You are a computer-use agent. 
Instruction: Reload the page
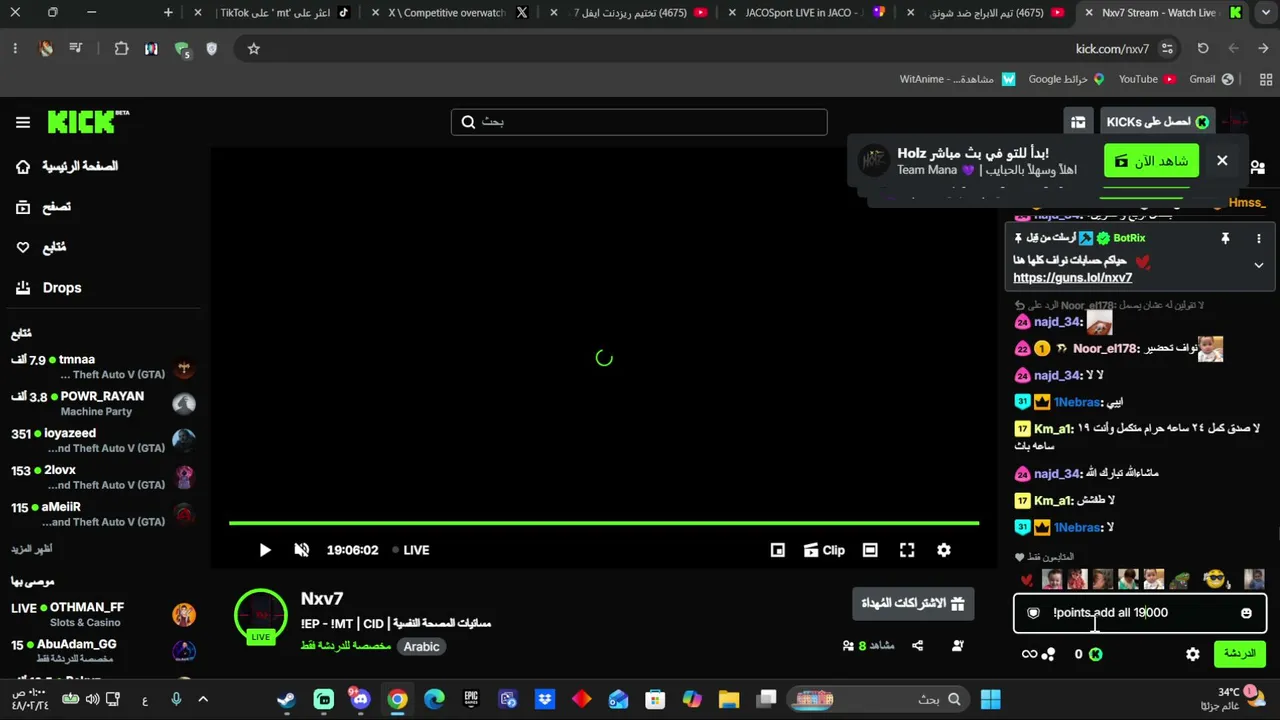pyautogui.click(x=1203, y=48)
